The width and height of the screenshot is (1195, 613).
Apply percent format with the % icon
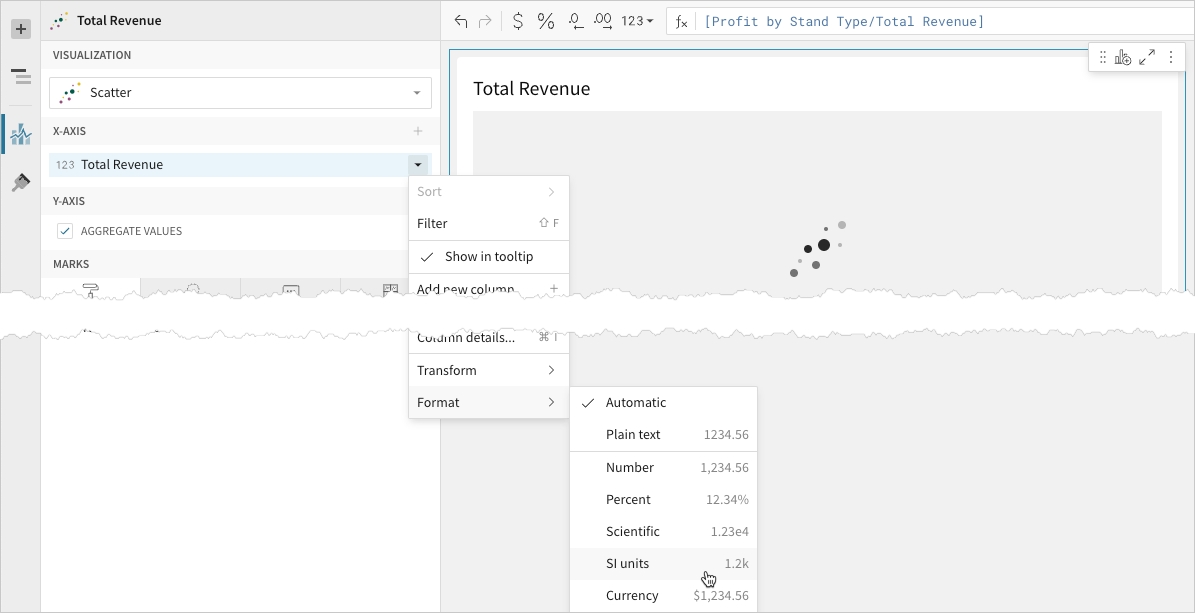point(546,21)
